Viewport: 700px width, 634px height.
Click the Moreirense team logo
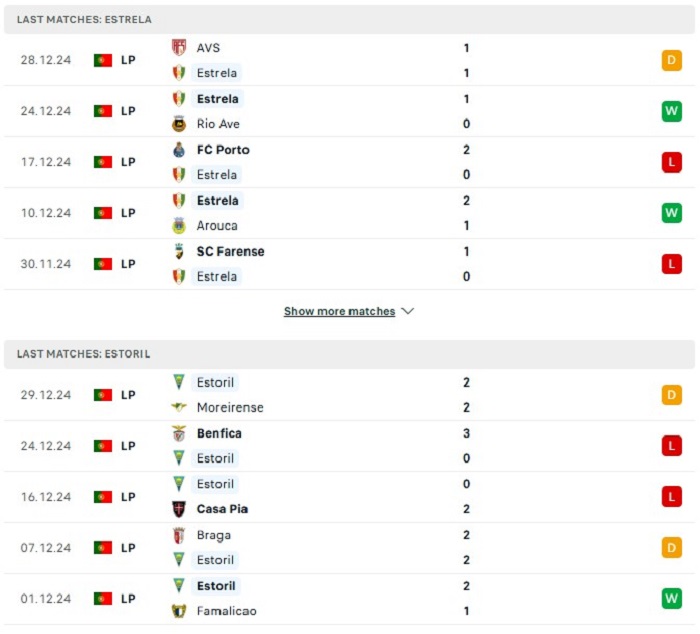click(179, 407)
